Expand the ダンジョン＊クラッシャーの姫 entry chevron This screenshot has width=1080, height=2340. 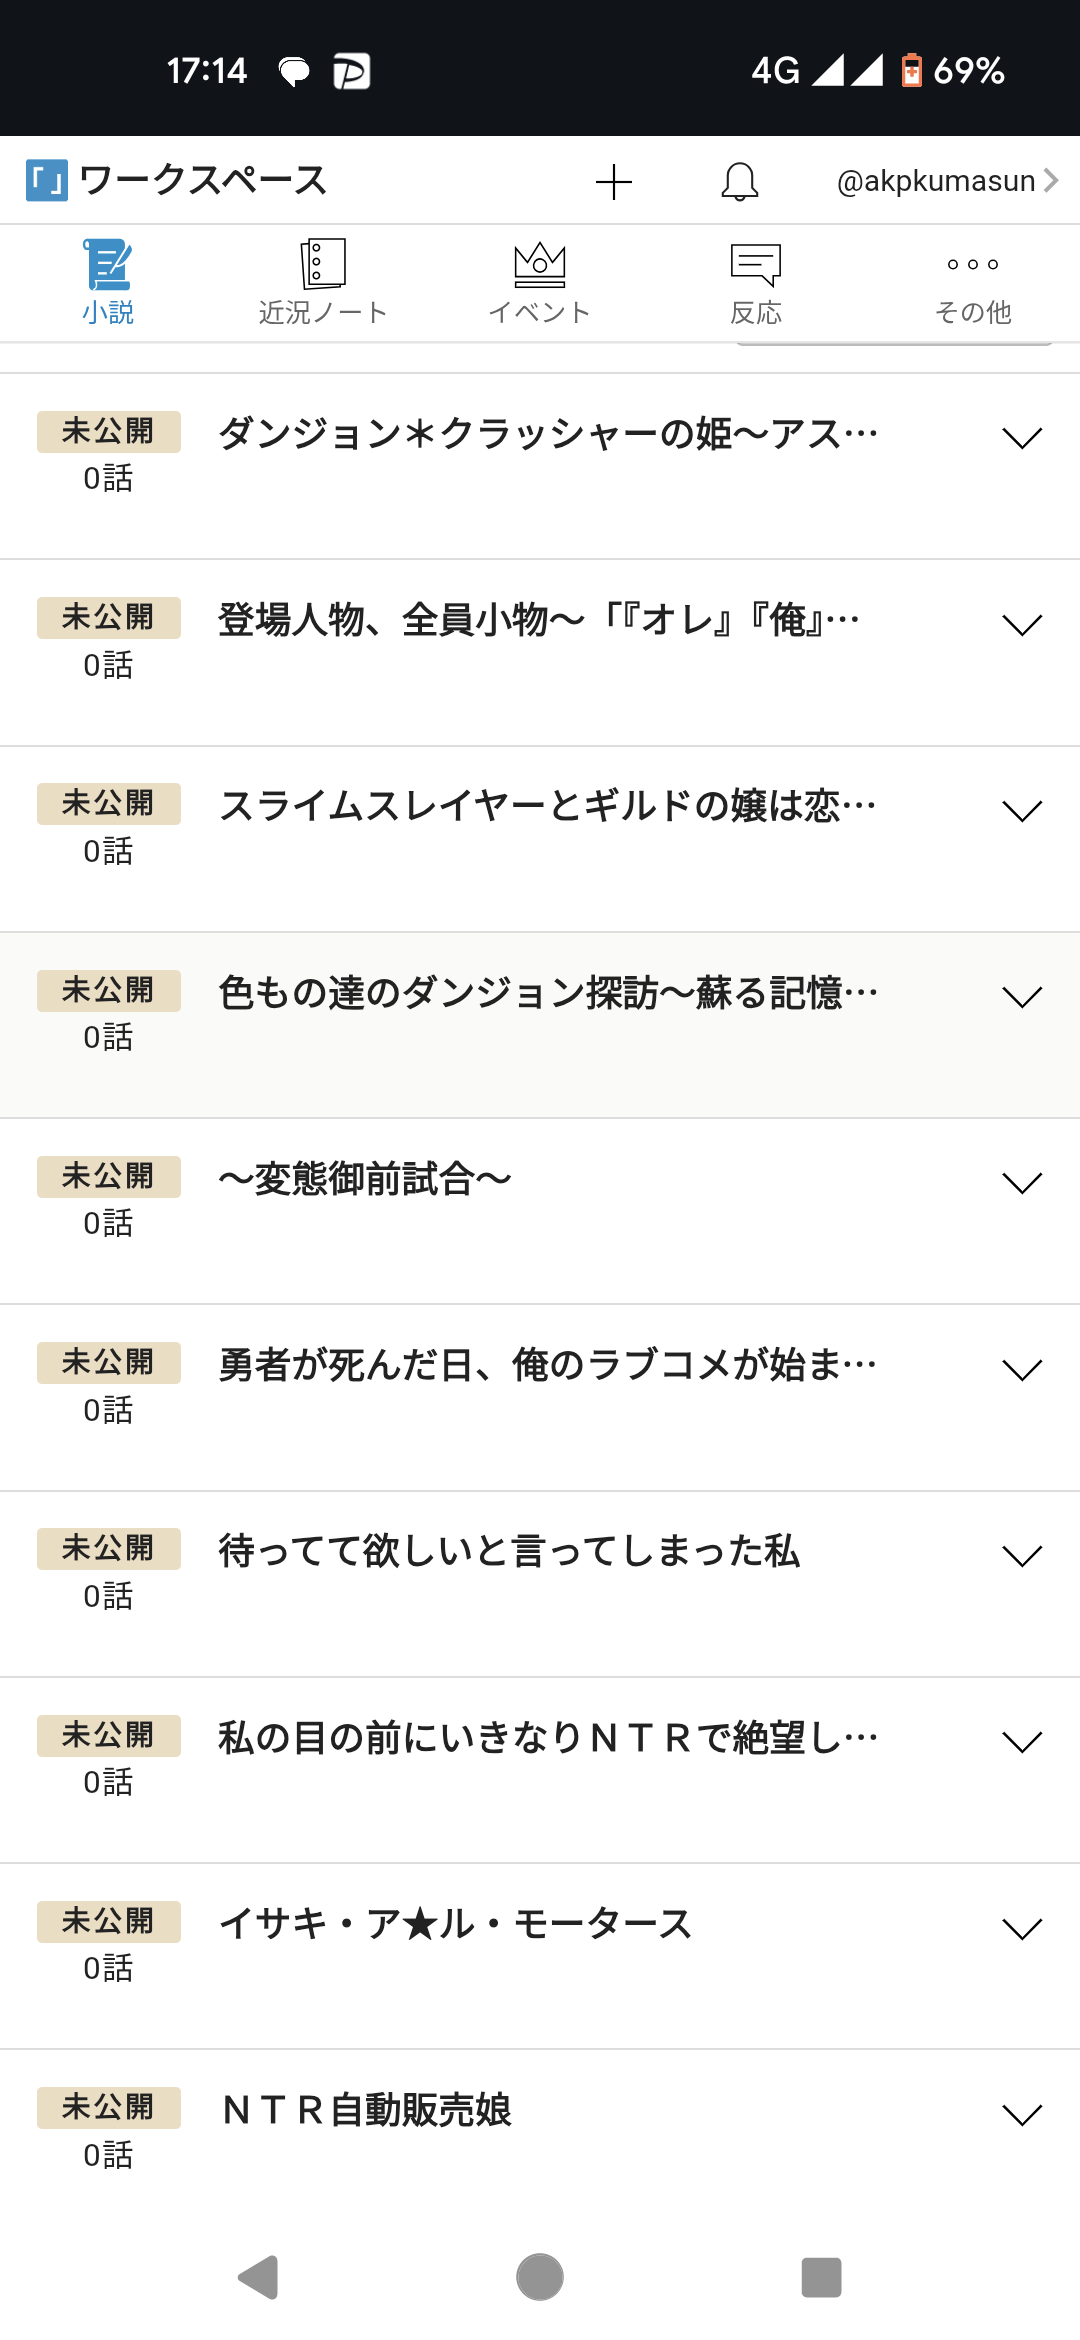pyautogui.click(x=1022, y=438)
